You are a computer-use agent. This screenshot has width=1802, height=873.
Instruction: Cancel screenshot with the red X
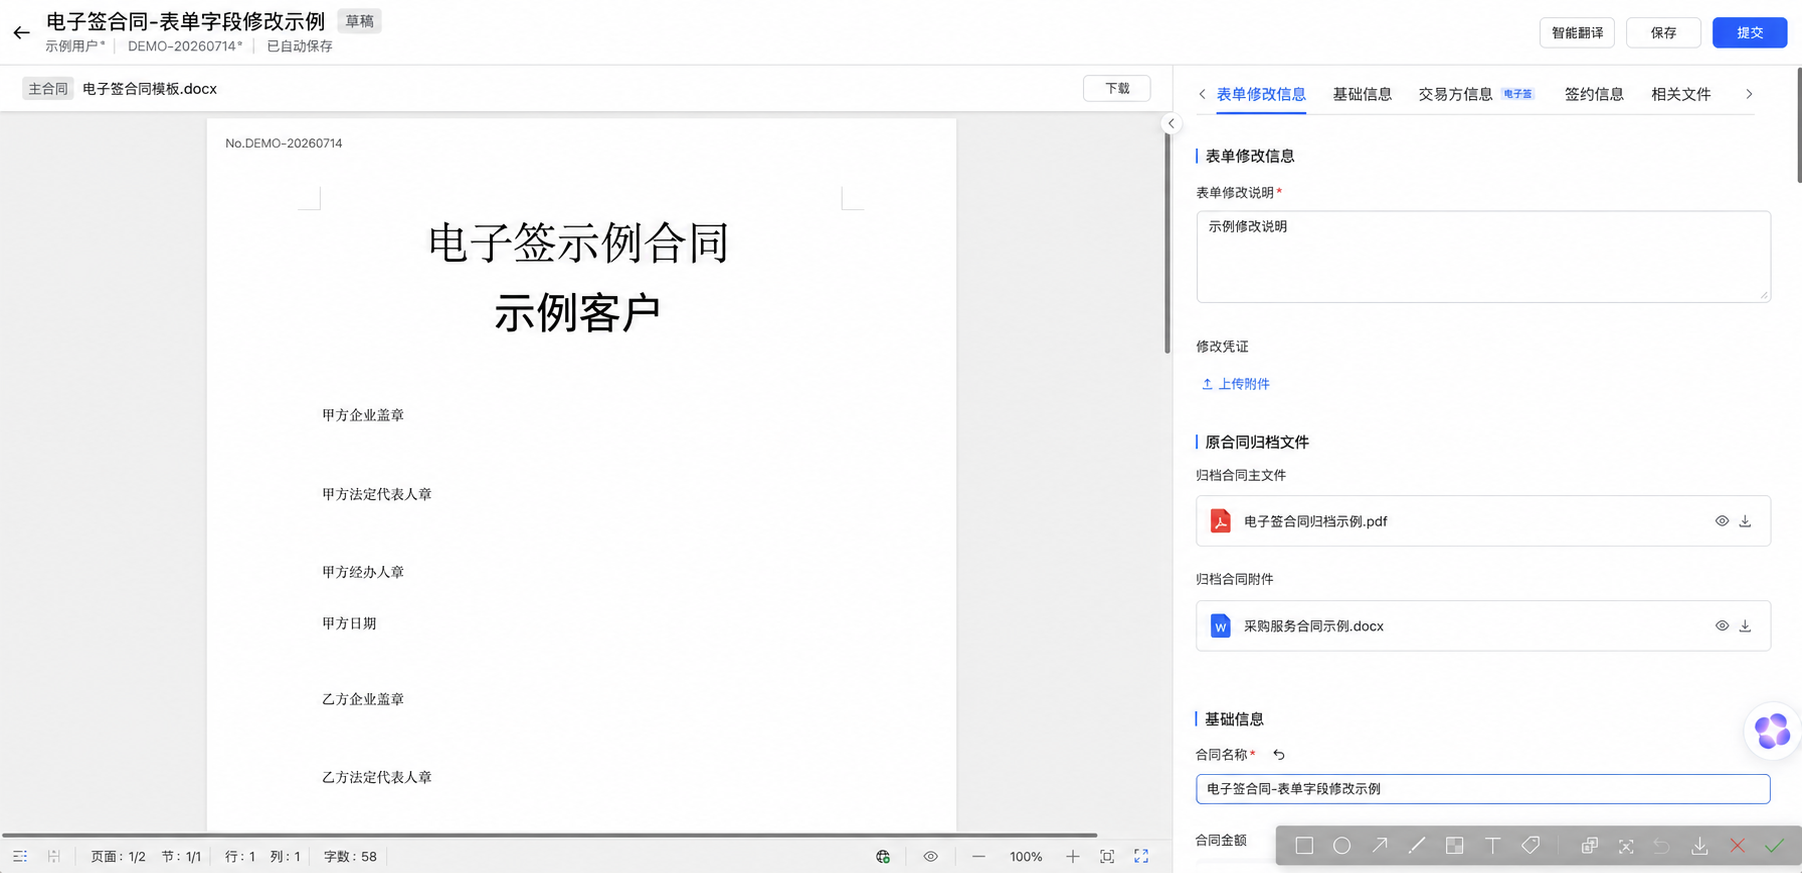[x=1737, y=846]
